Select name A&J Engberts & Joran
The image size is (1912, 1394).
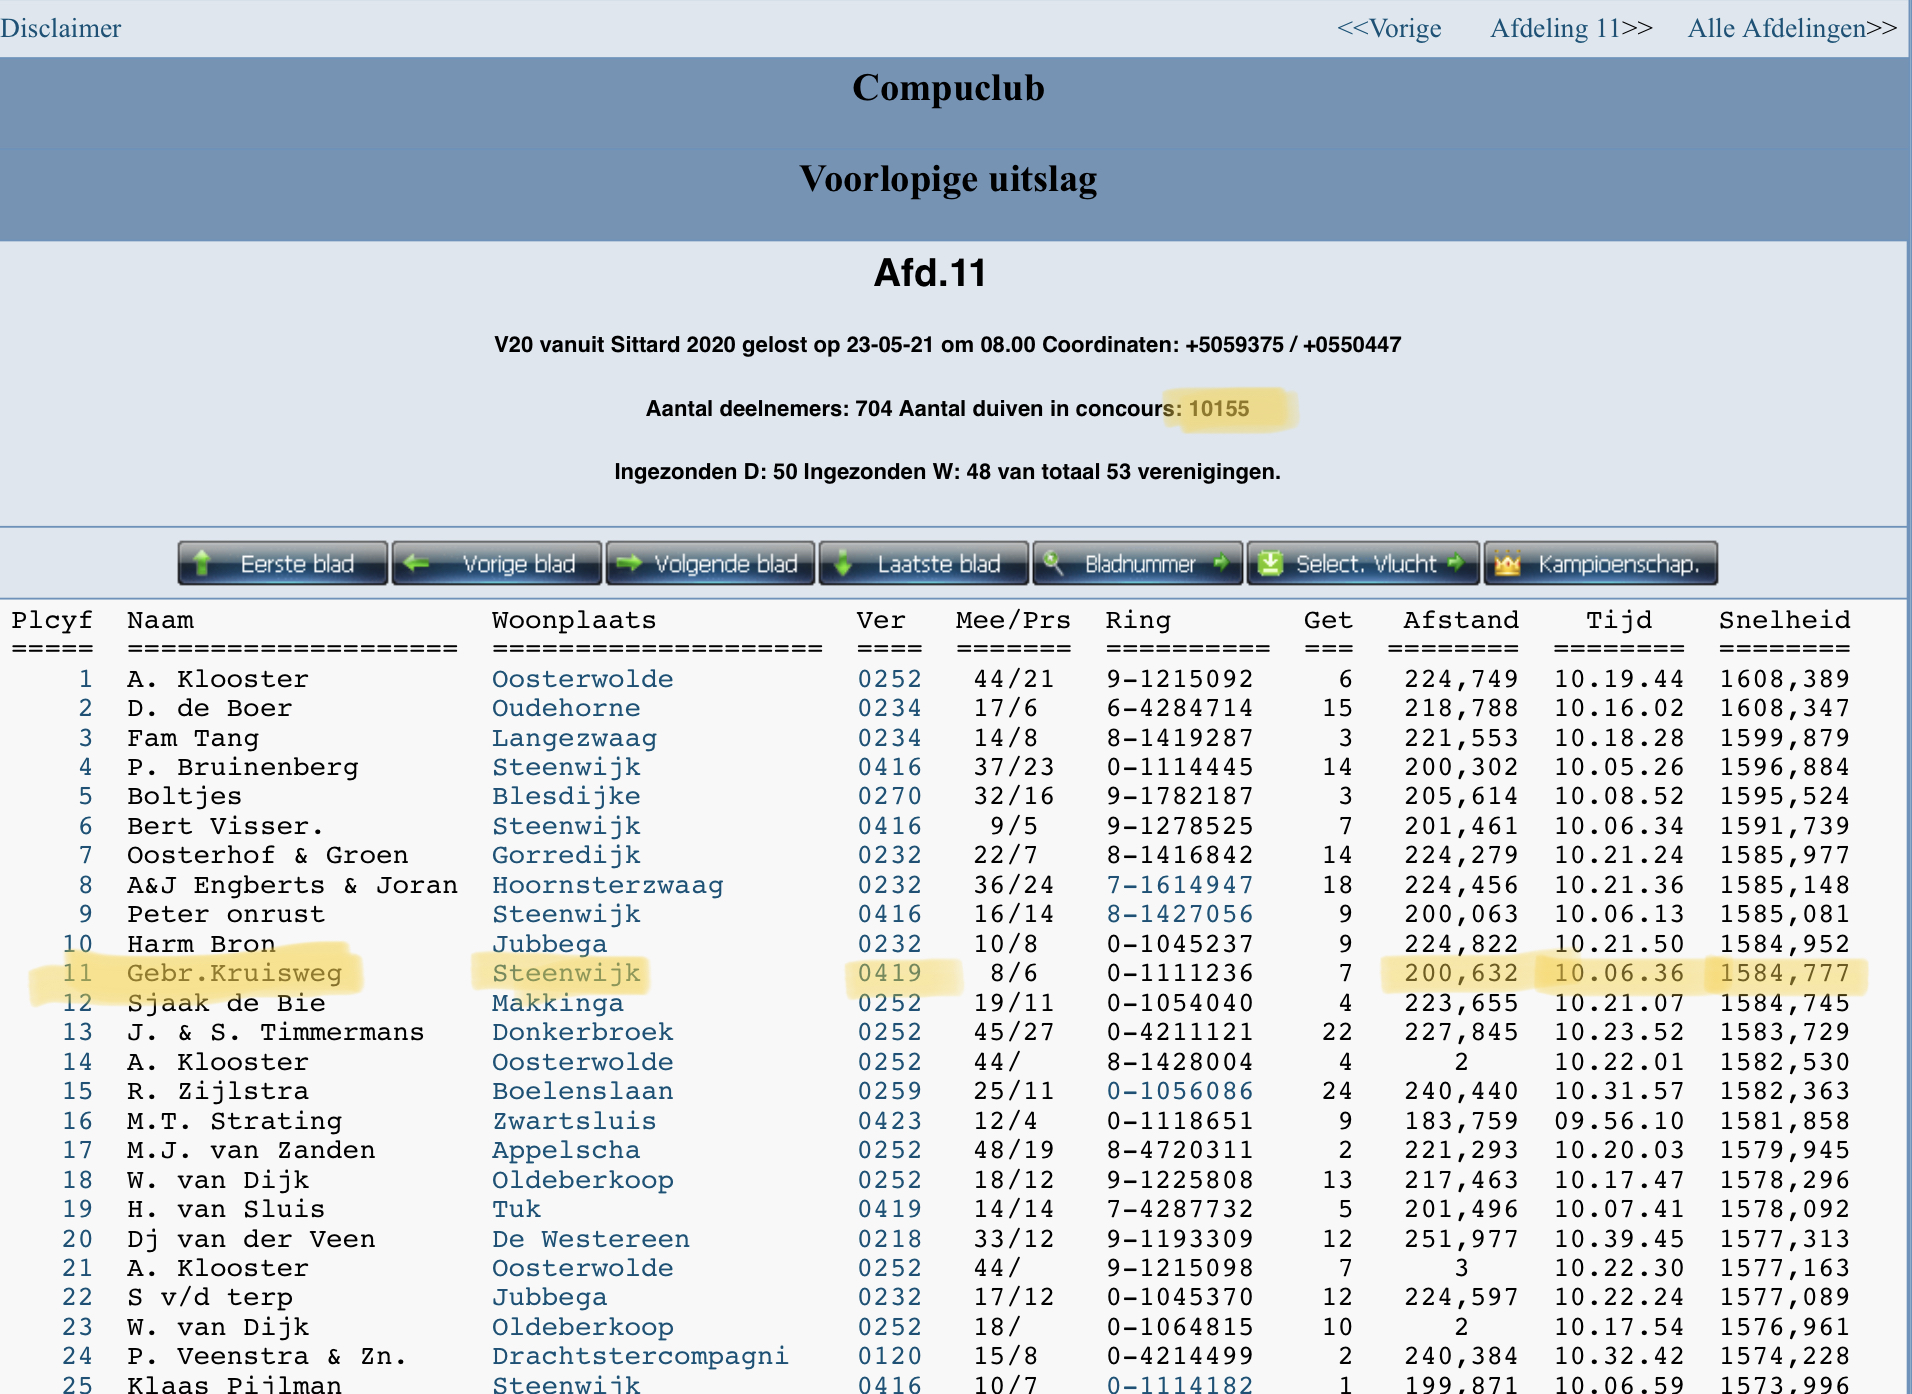[292, 885]
